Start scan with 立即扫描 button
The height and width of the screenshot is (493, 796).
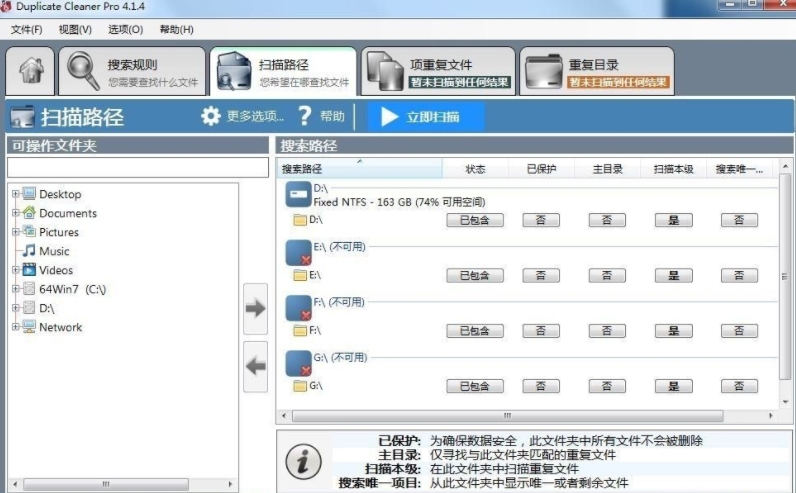[x=425, y=117]
